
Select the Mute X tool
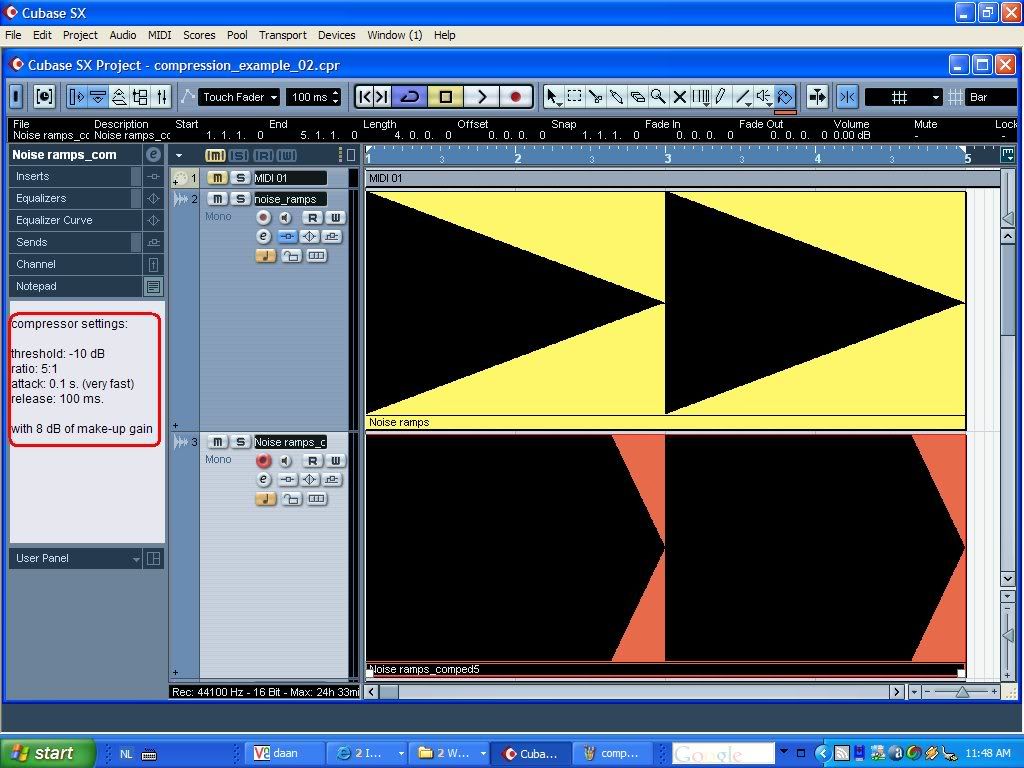pyautogui.click(x=679, y=97)
